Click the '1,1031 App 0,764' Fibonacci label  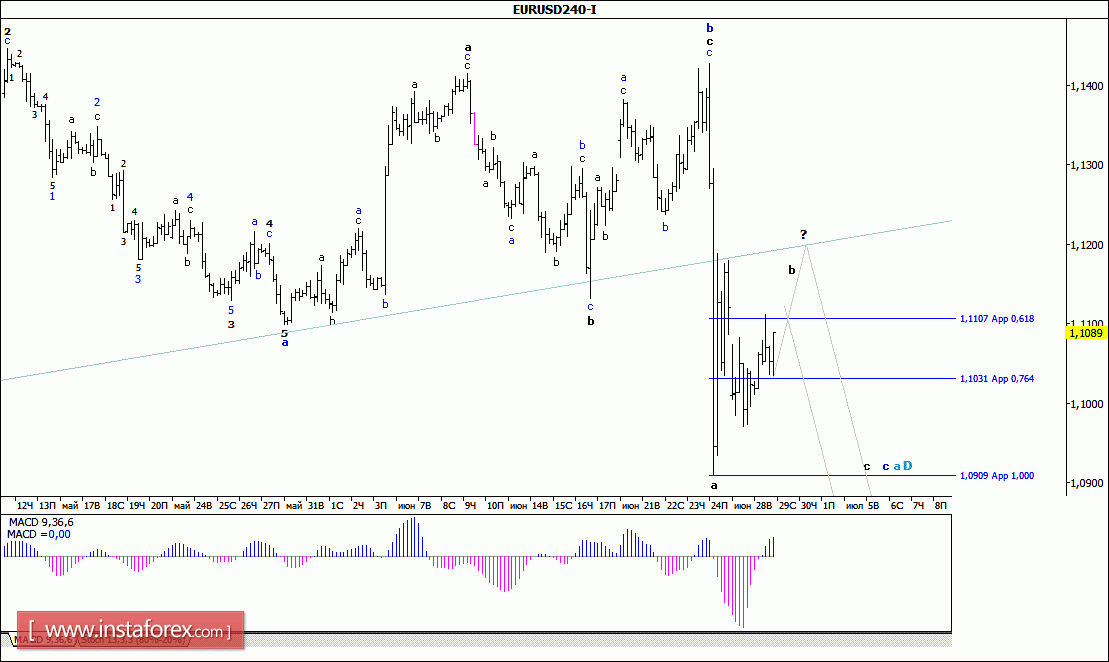997,378
